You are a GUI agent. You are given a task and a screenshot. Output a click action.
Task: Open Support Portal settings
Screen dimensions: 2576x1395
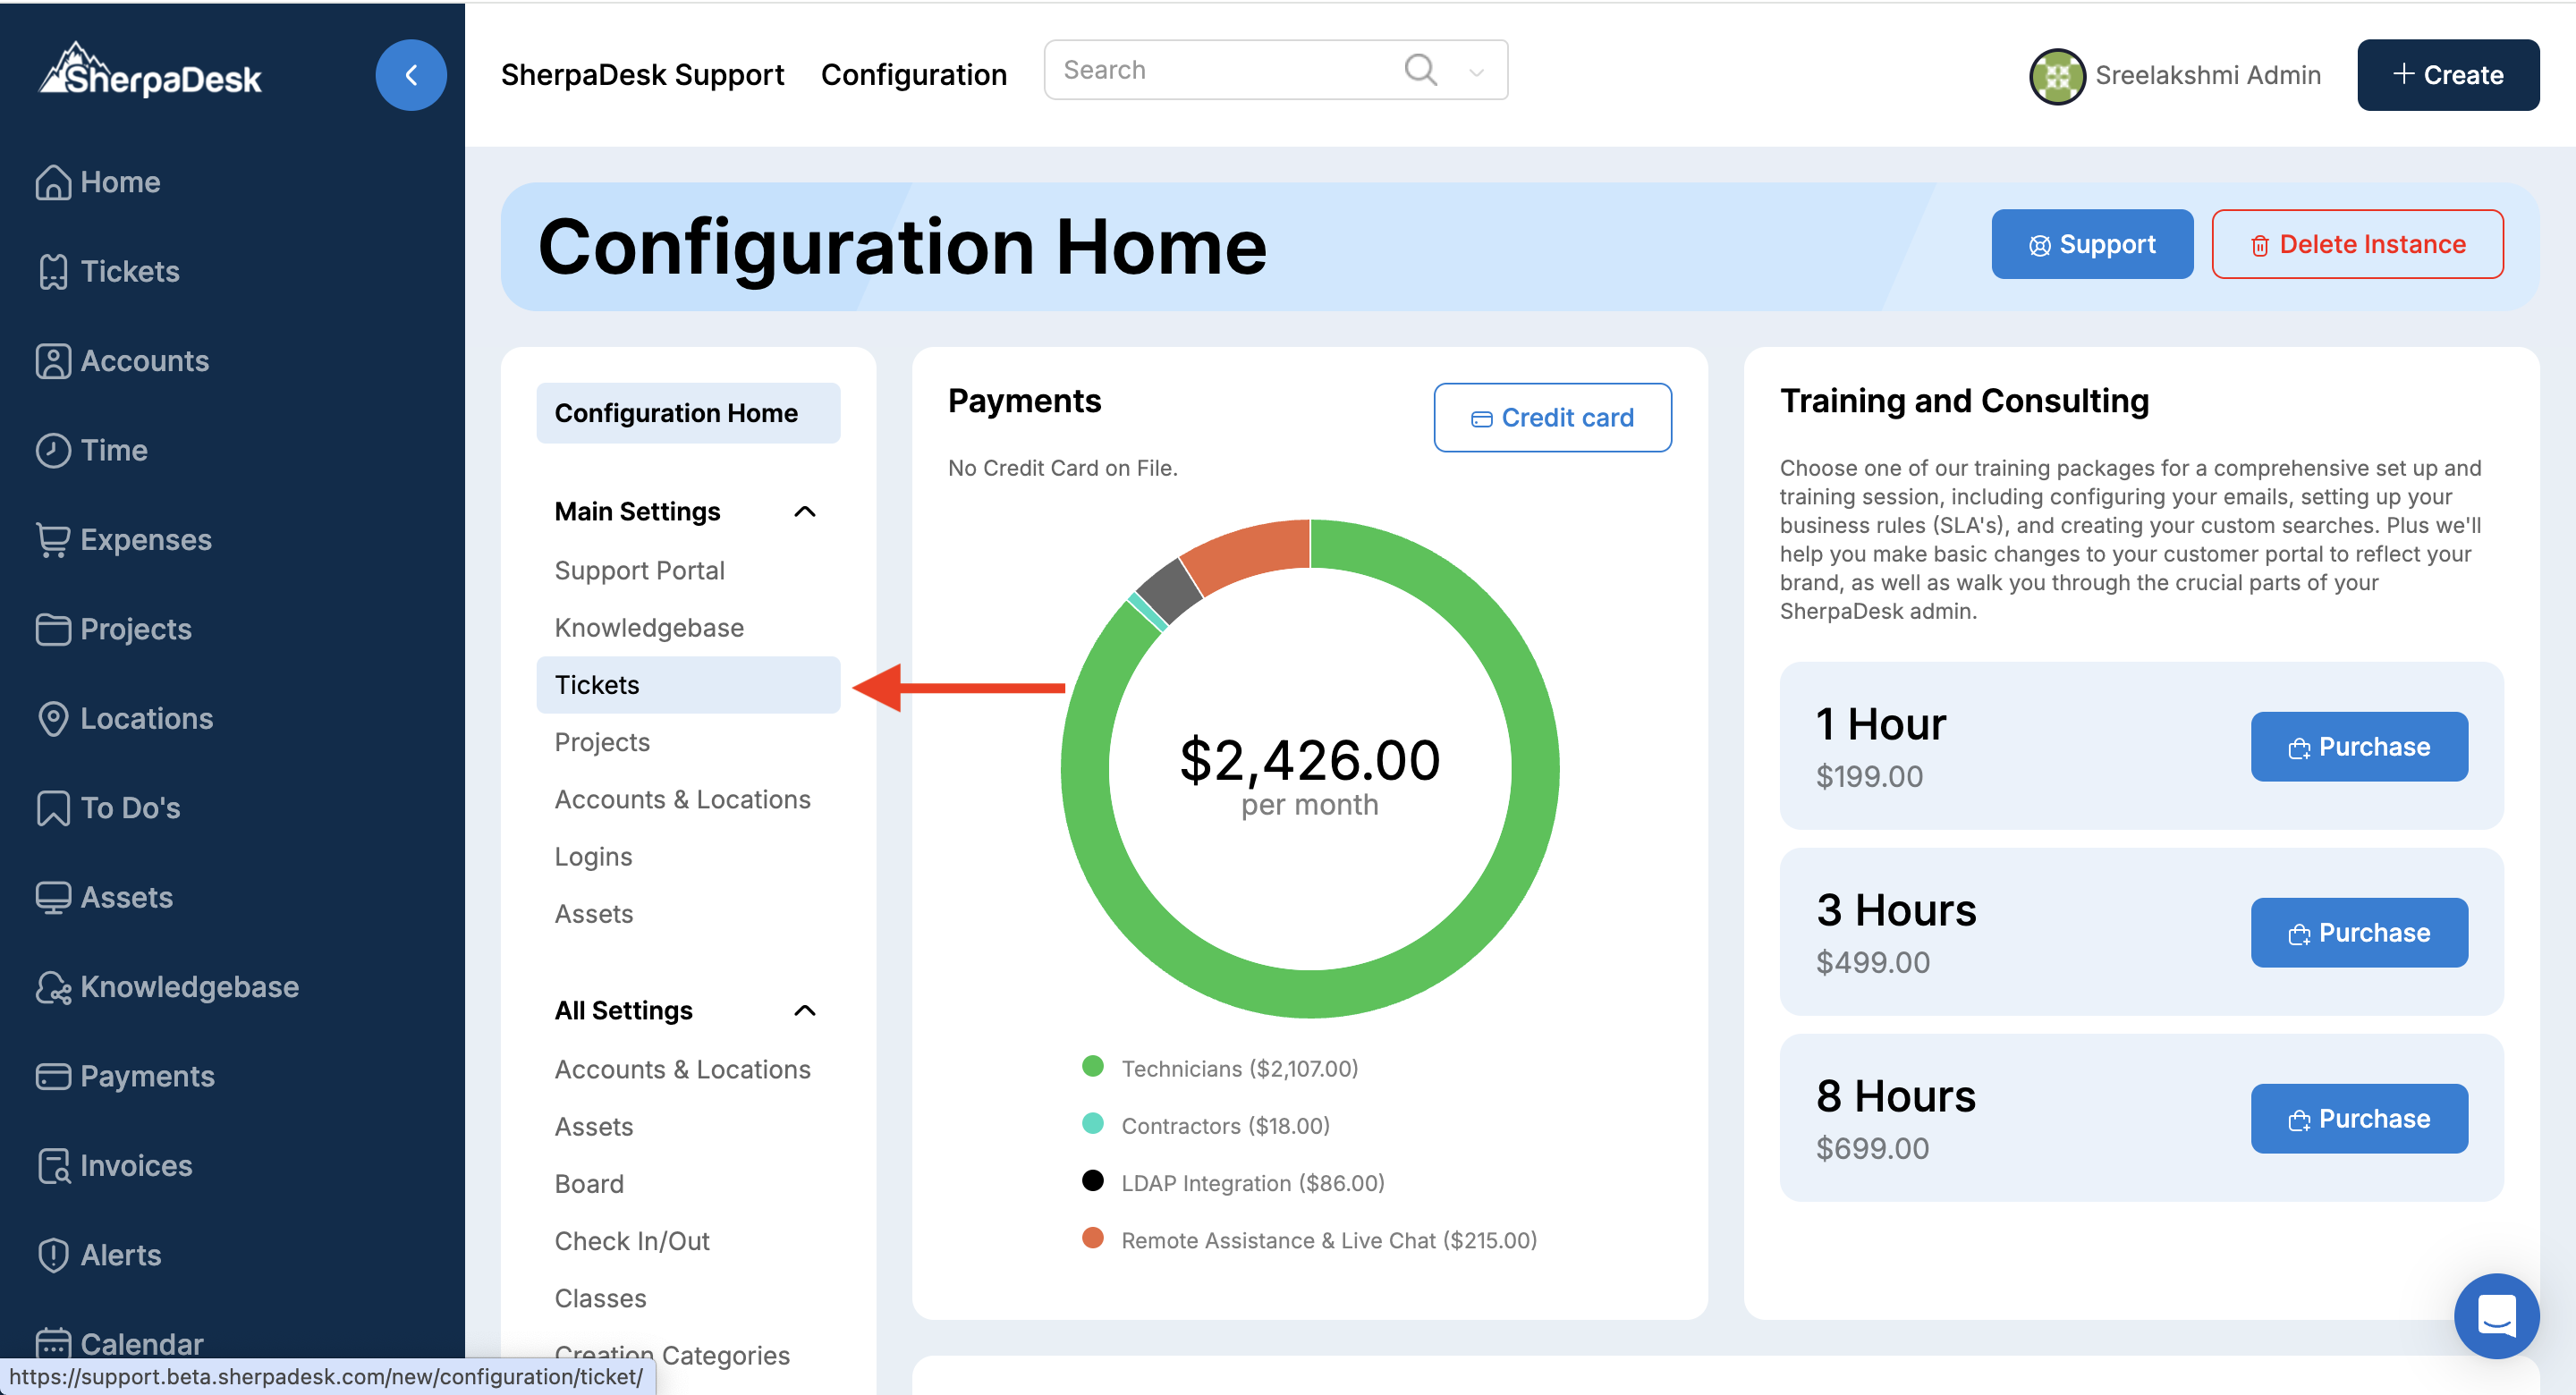pyautogui.click(x=639, y=570)
